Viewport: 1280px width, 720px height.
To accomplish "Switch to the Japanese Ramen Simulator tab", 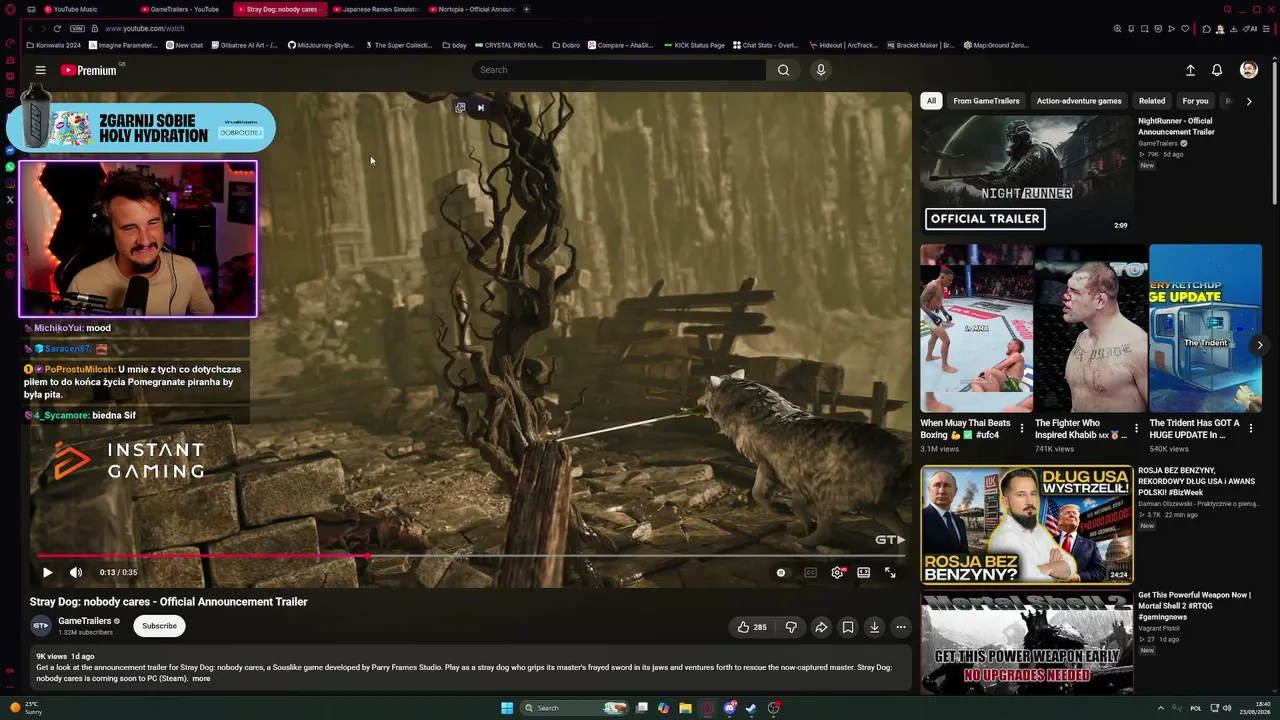I will click(375, 9).
